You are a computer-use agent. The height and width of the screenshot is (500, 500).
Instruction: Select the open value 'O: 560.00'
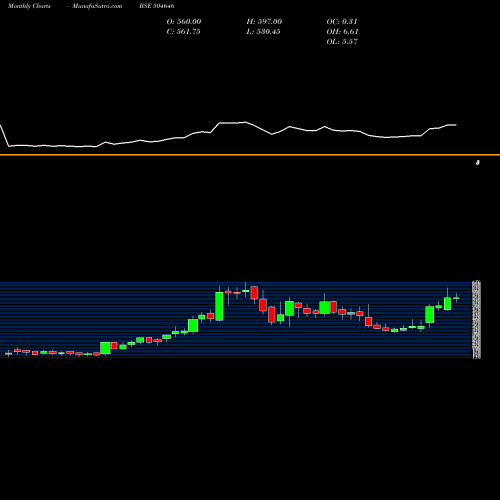click(x=184, y=22)
